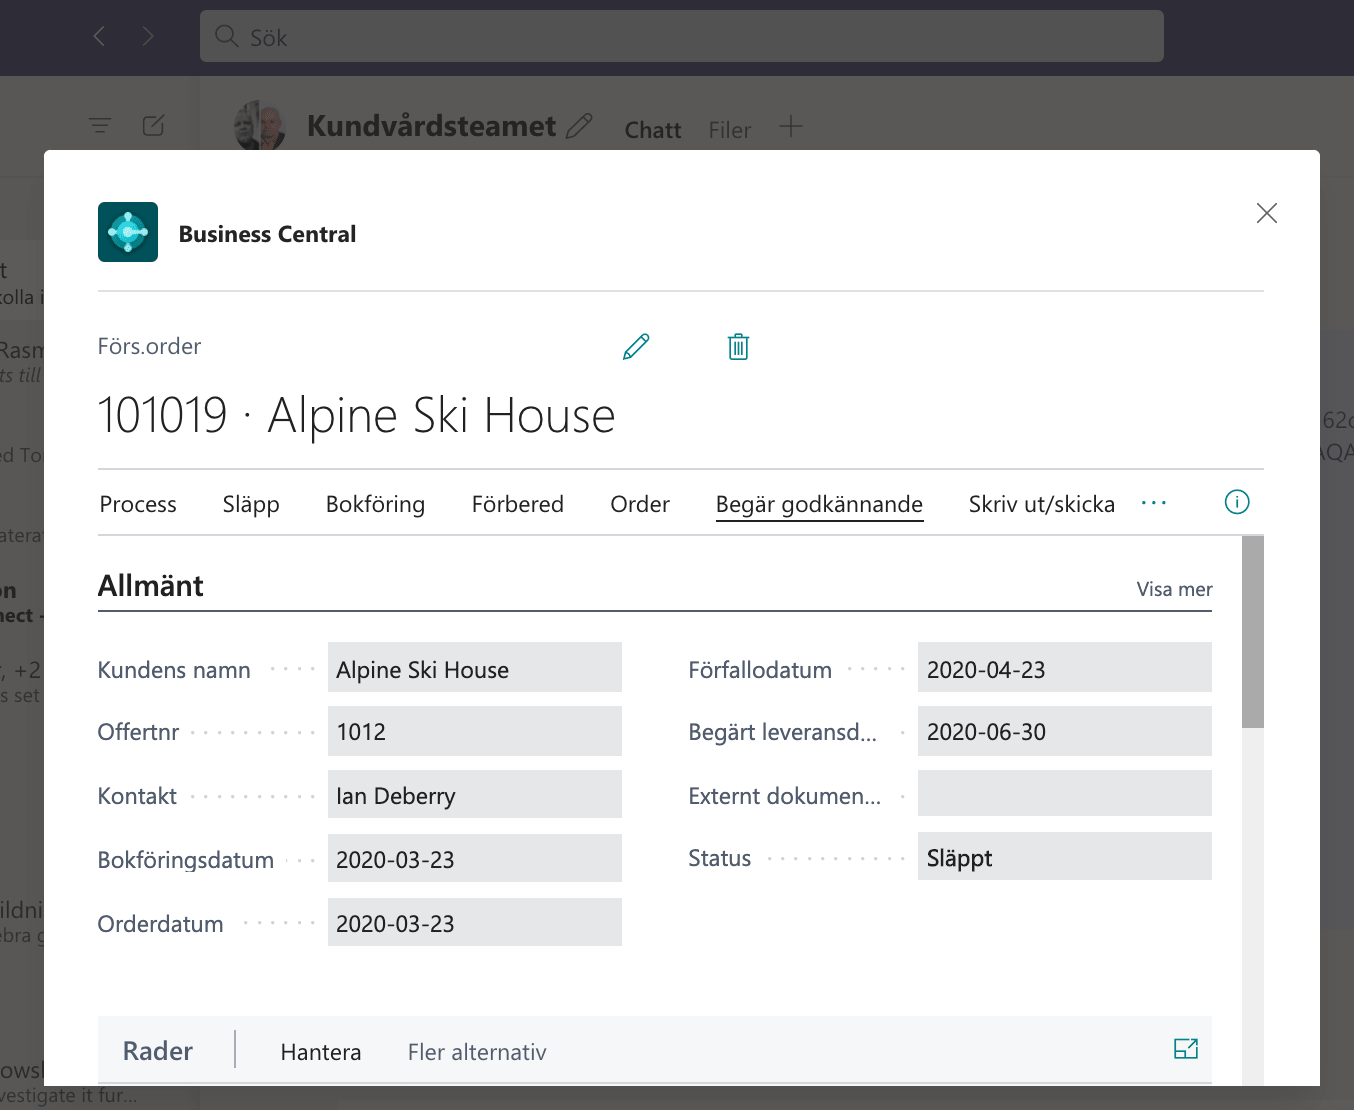Go forward using the Teams forward arrow
Screen dimensions: 1354x1110
point(148,36)
